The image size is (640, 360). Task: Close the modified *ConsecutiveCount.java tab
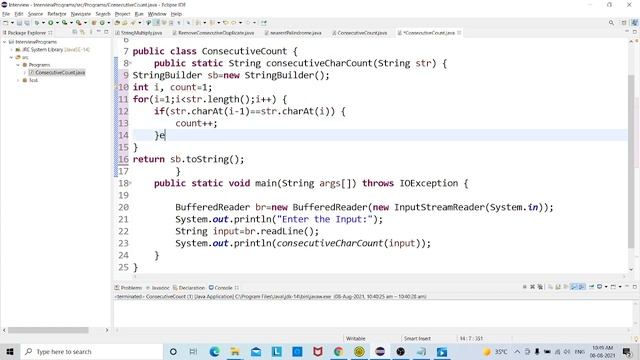click(x=459, y=33)
